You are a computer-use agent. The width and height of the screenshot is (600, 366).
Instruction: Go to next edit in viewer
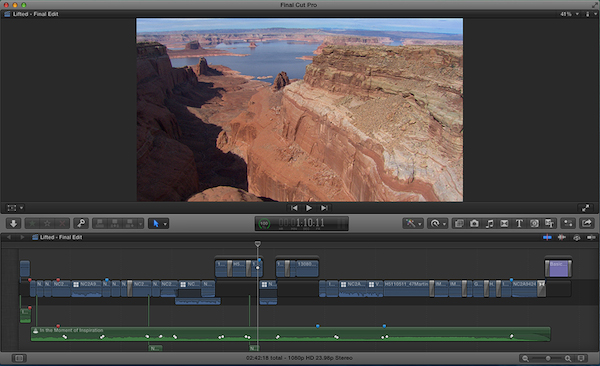pos(324,208)
